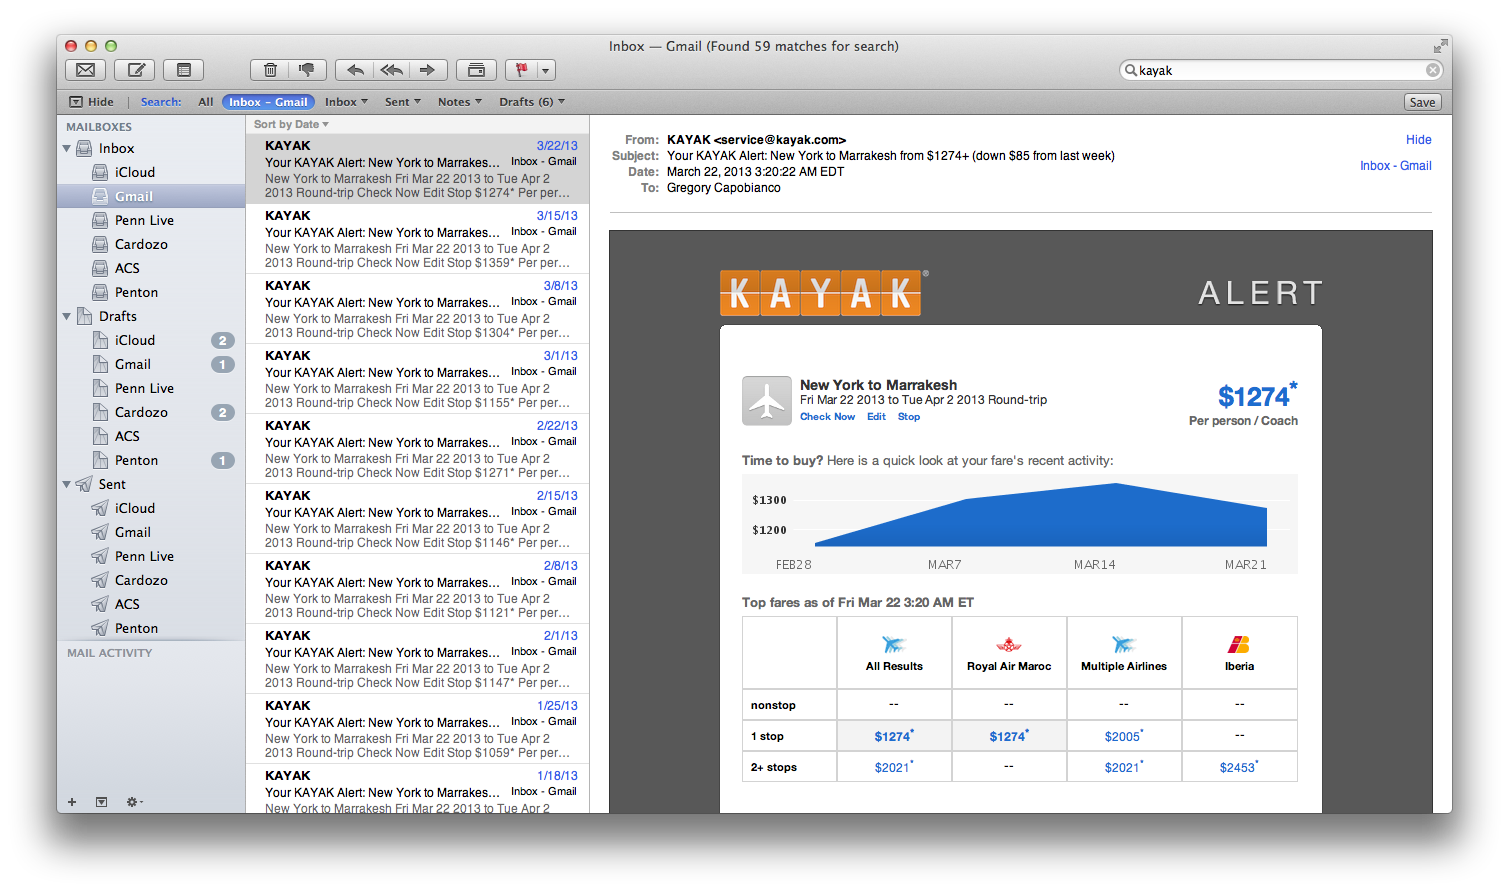
Task: Open Gmail drafts folder
Action: point(151,364)
